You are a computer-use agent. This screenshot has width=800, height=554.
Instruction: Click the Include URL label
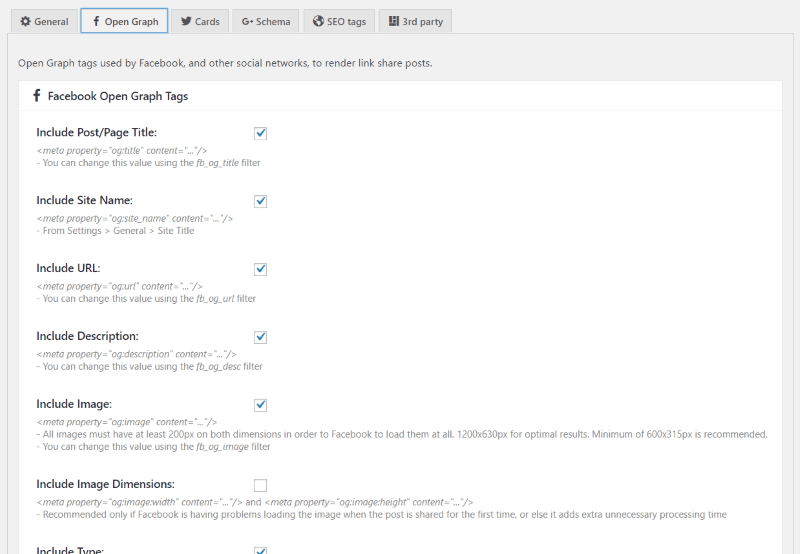click(x=68, y=268)
